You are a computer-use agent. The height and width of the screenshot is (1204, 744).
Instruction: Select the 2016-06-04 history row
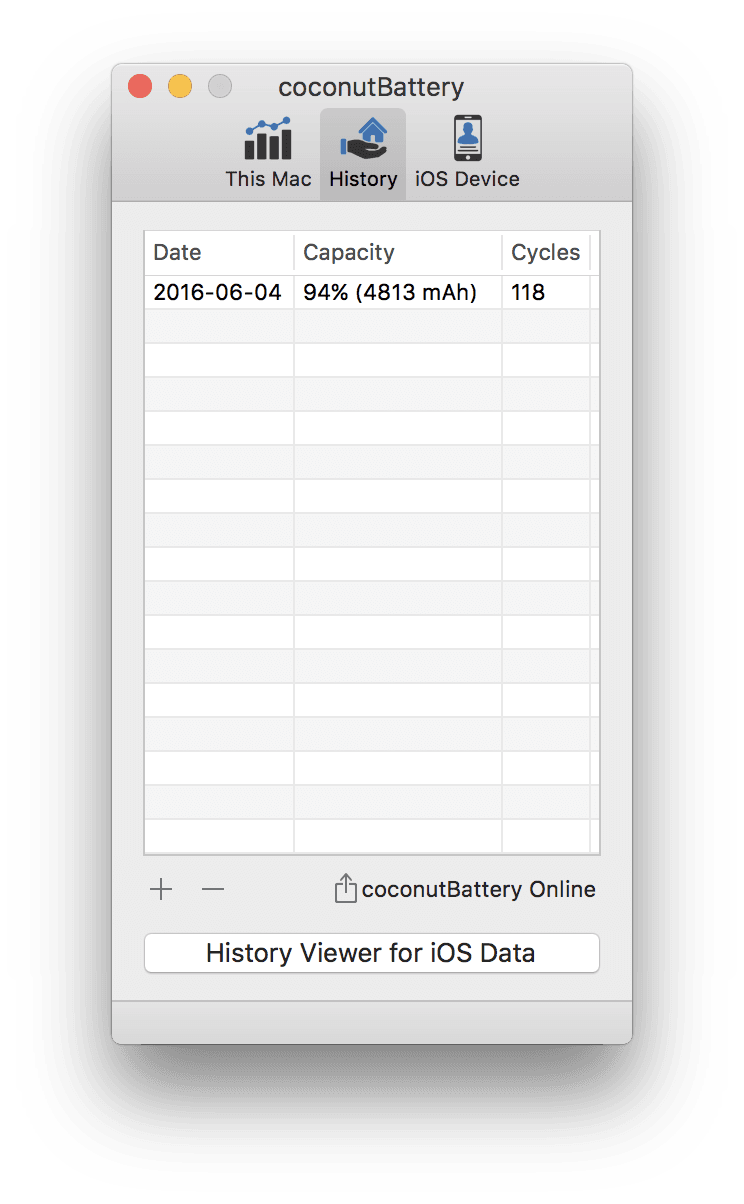[x=372, y=293]
